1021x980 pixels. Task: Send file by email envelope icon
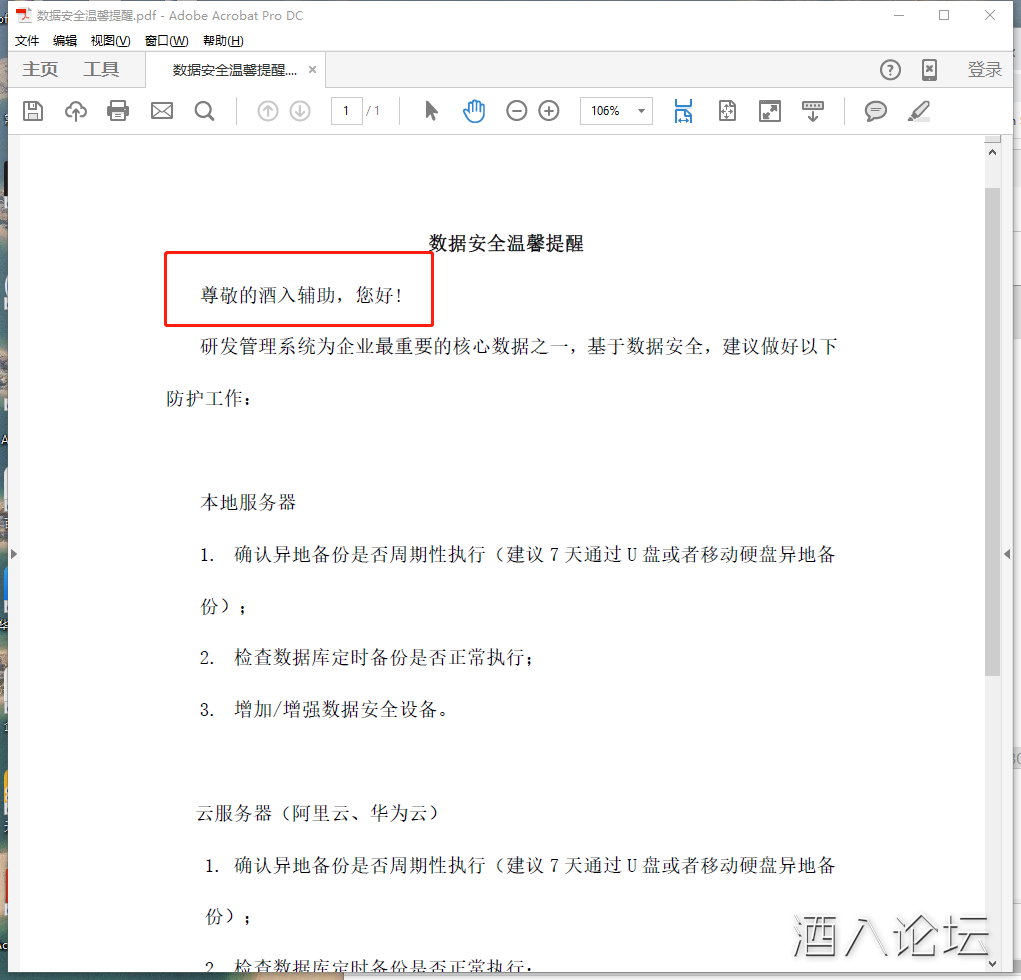(x=162, y=111)
